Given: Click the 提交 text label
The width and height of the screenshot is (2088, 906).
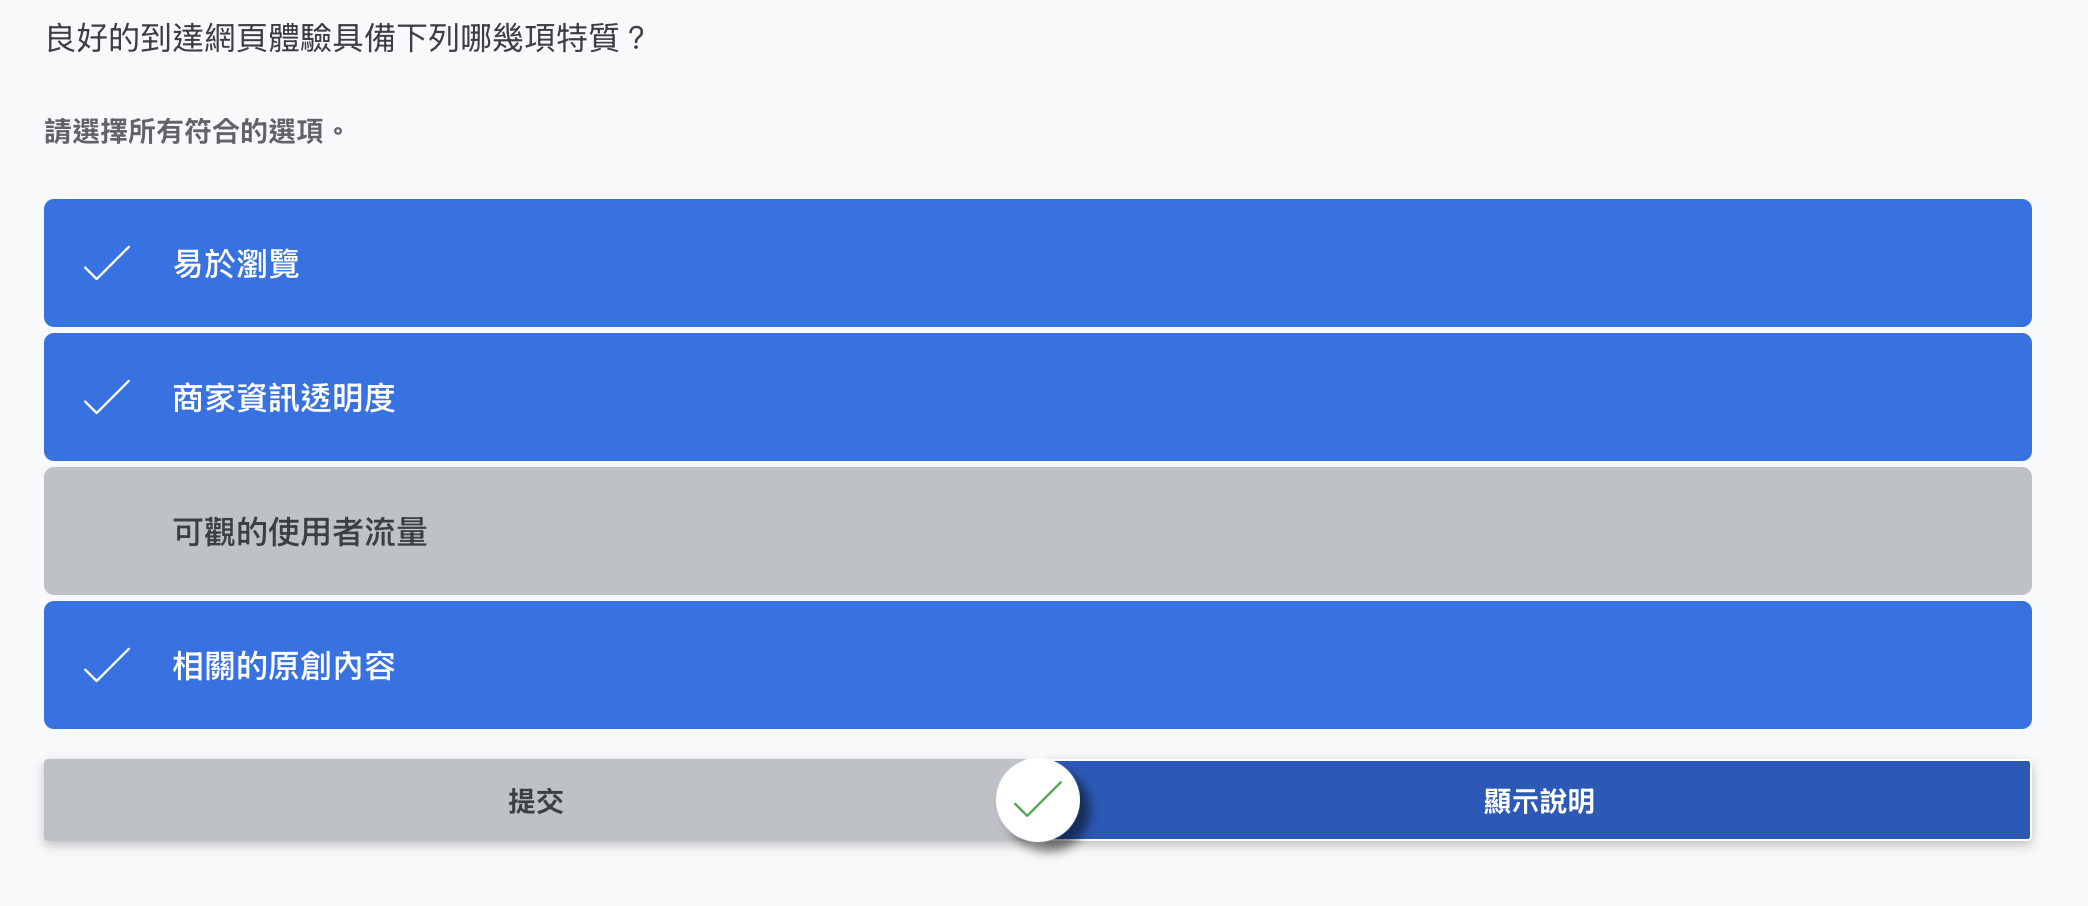Looking at the screenshot, I should click(x=536, y=801).
